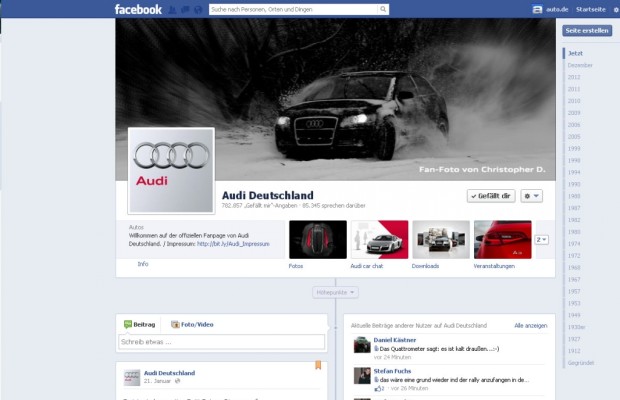
Task: Click the search magnifier button
Action: (x=383, y=9)
